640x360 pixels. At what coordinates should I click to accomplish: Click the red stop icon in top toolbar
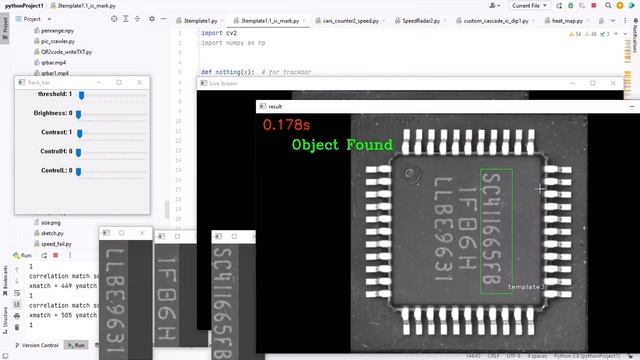point(594,6)
